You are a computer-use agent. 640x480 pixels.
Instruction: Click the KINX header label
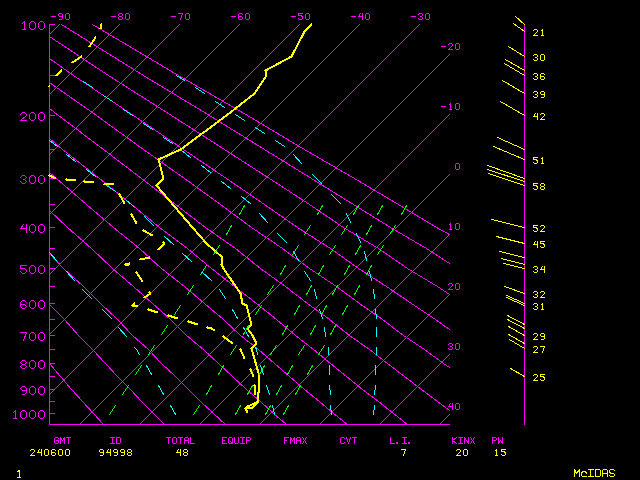pyautogui.click(x=462, y=440)
